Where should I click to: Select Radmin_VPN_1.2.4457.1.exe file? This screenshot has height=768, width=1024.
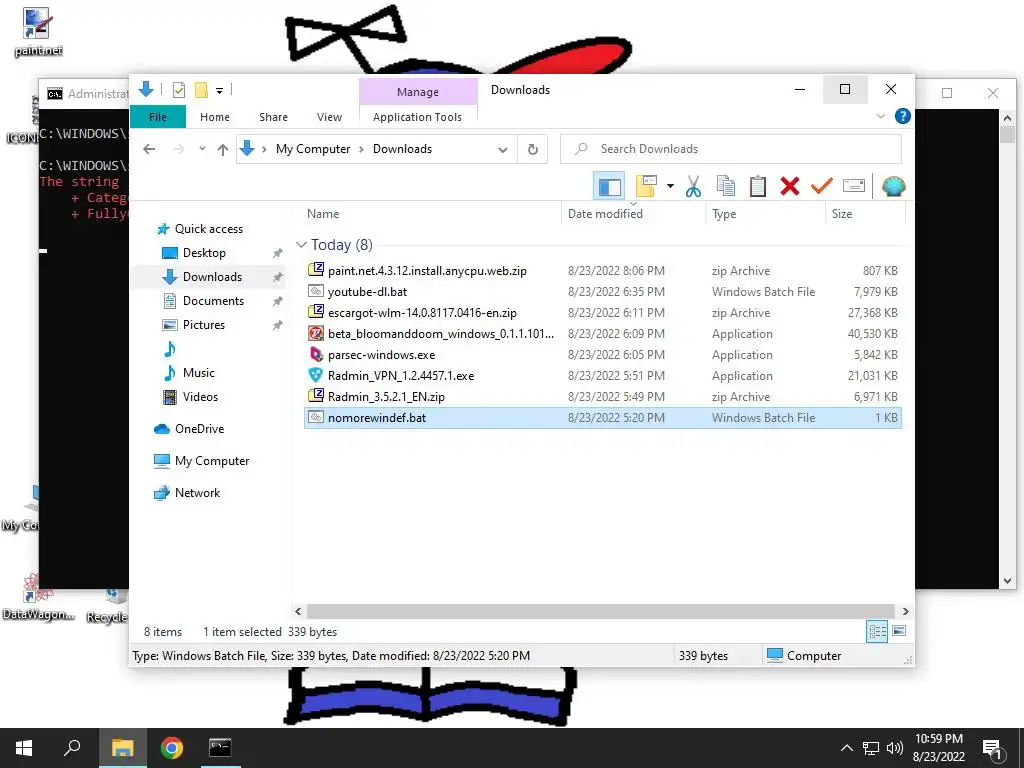pos(603,376)
